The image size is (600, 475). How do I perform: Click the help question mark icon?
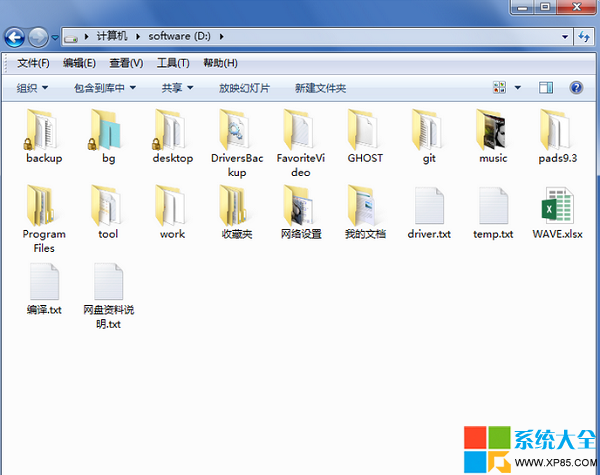click(x=576, y=88)
